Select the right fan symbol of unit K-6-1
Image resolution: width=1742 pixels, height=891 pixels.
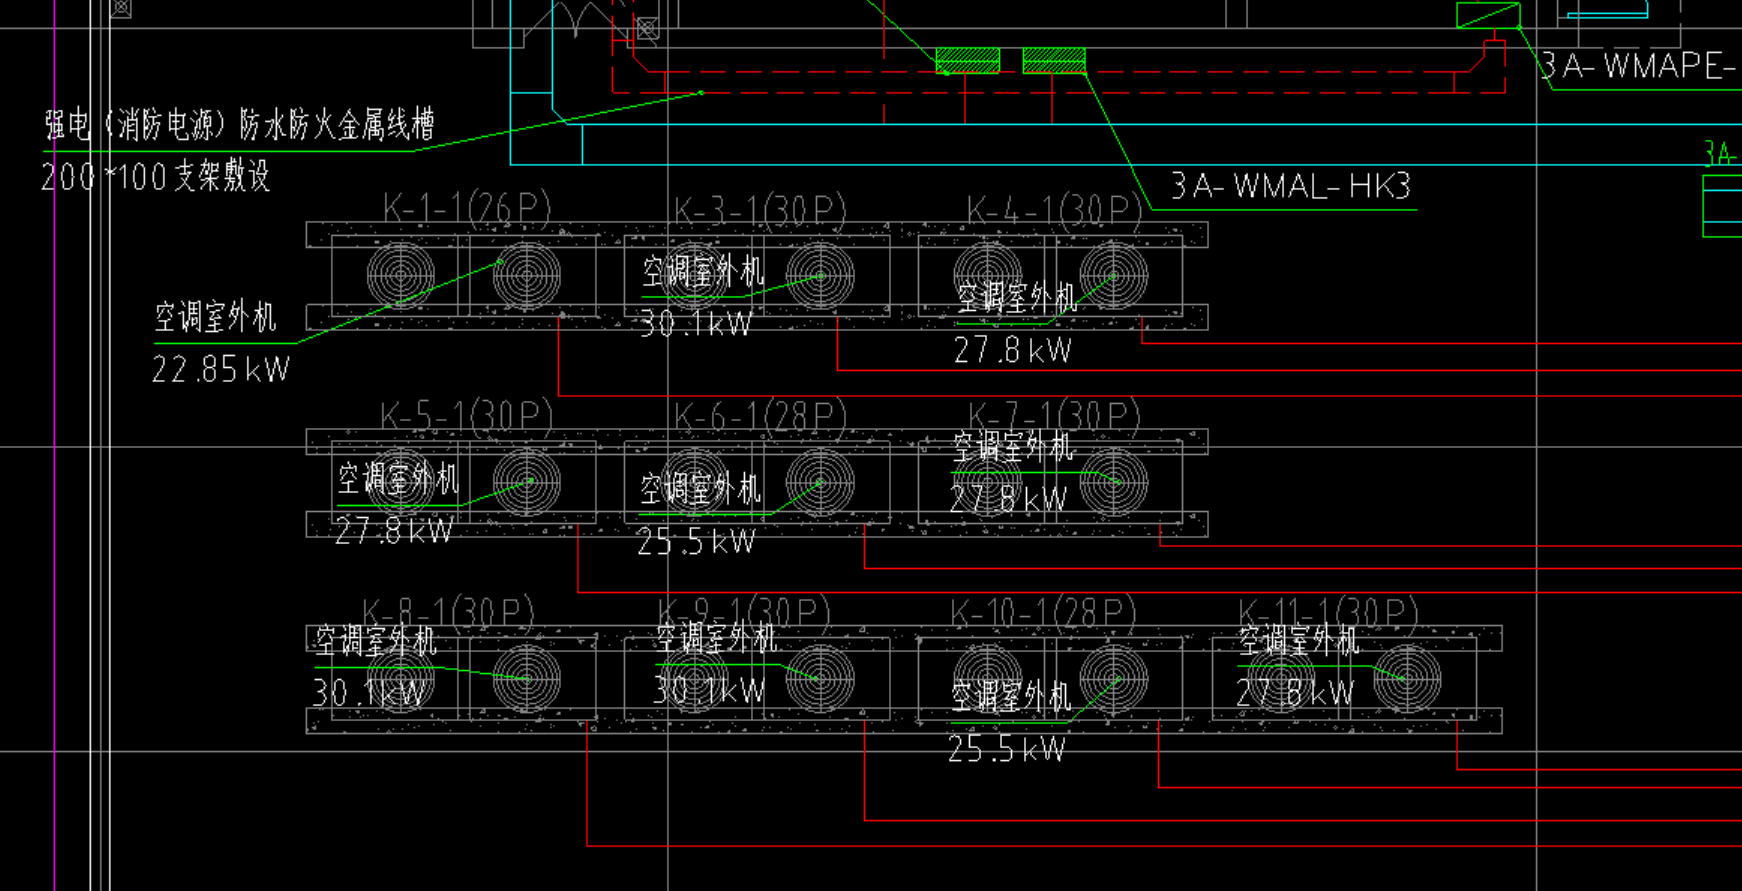click(x=820, y=481)
